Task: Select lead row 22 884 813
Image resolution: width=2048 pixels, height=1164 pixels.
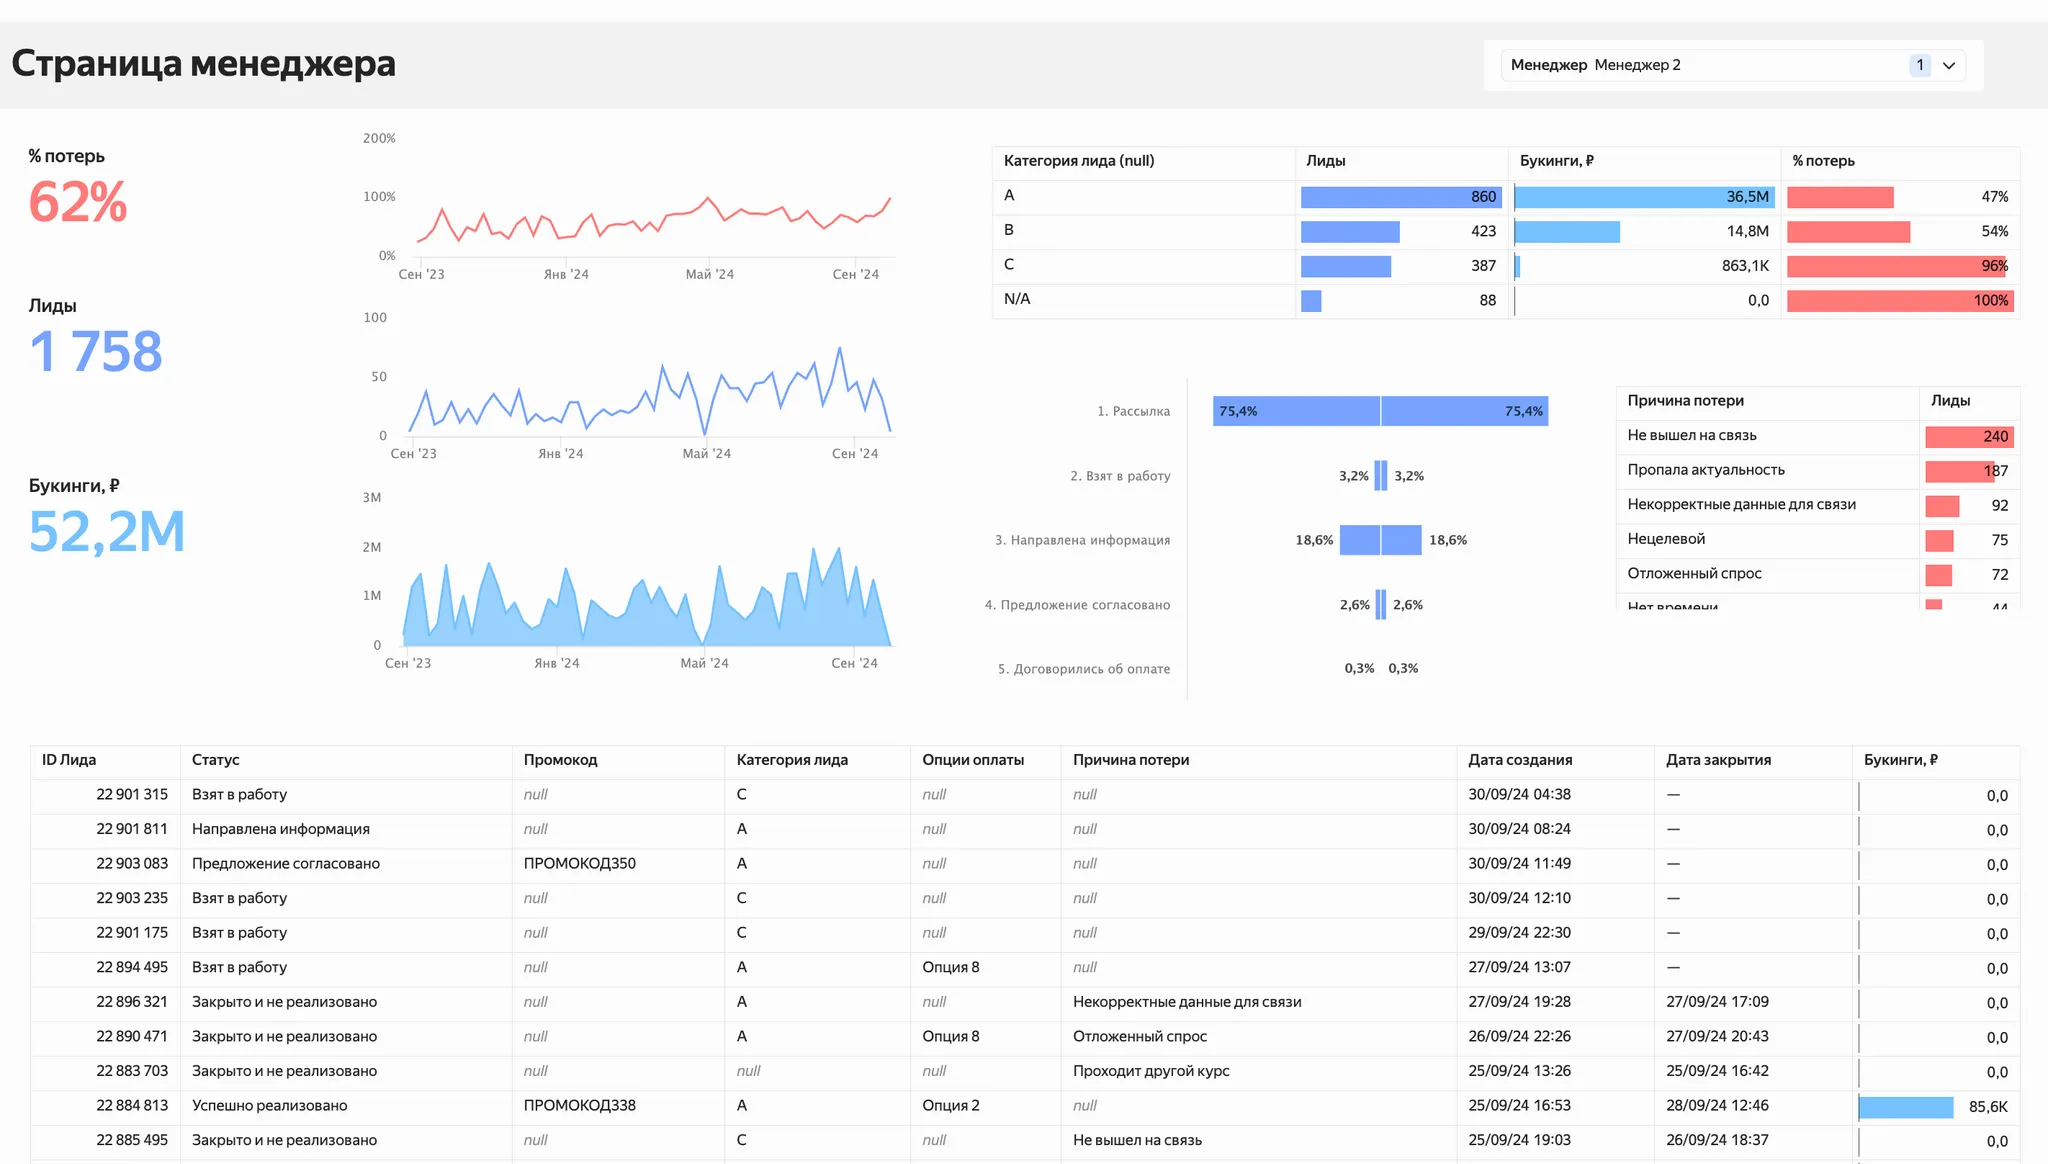Action: click(x=132, y=1106)
